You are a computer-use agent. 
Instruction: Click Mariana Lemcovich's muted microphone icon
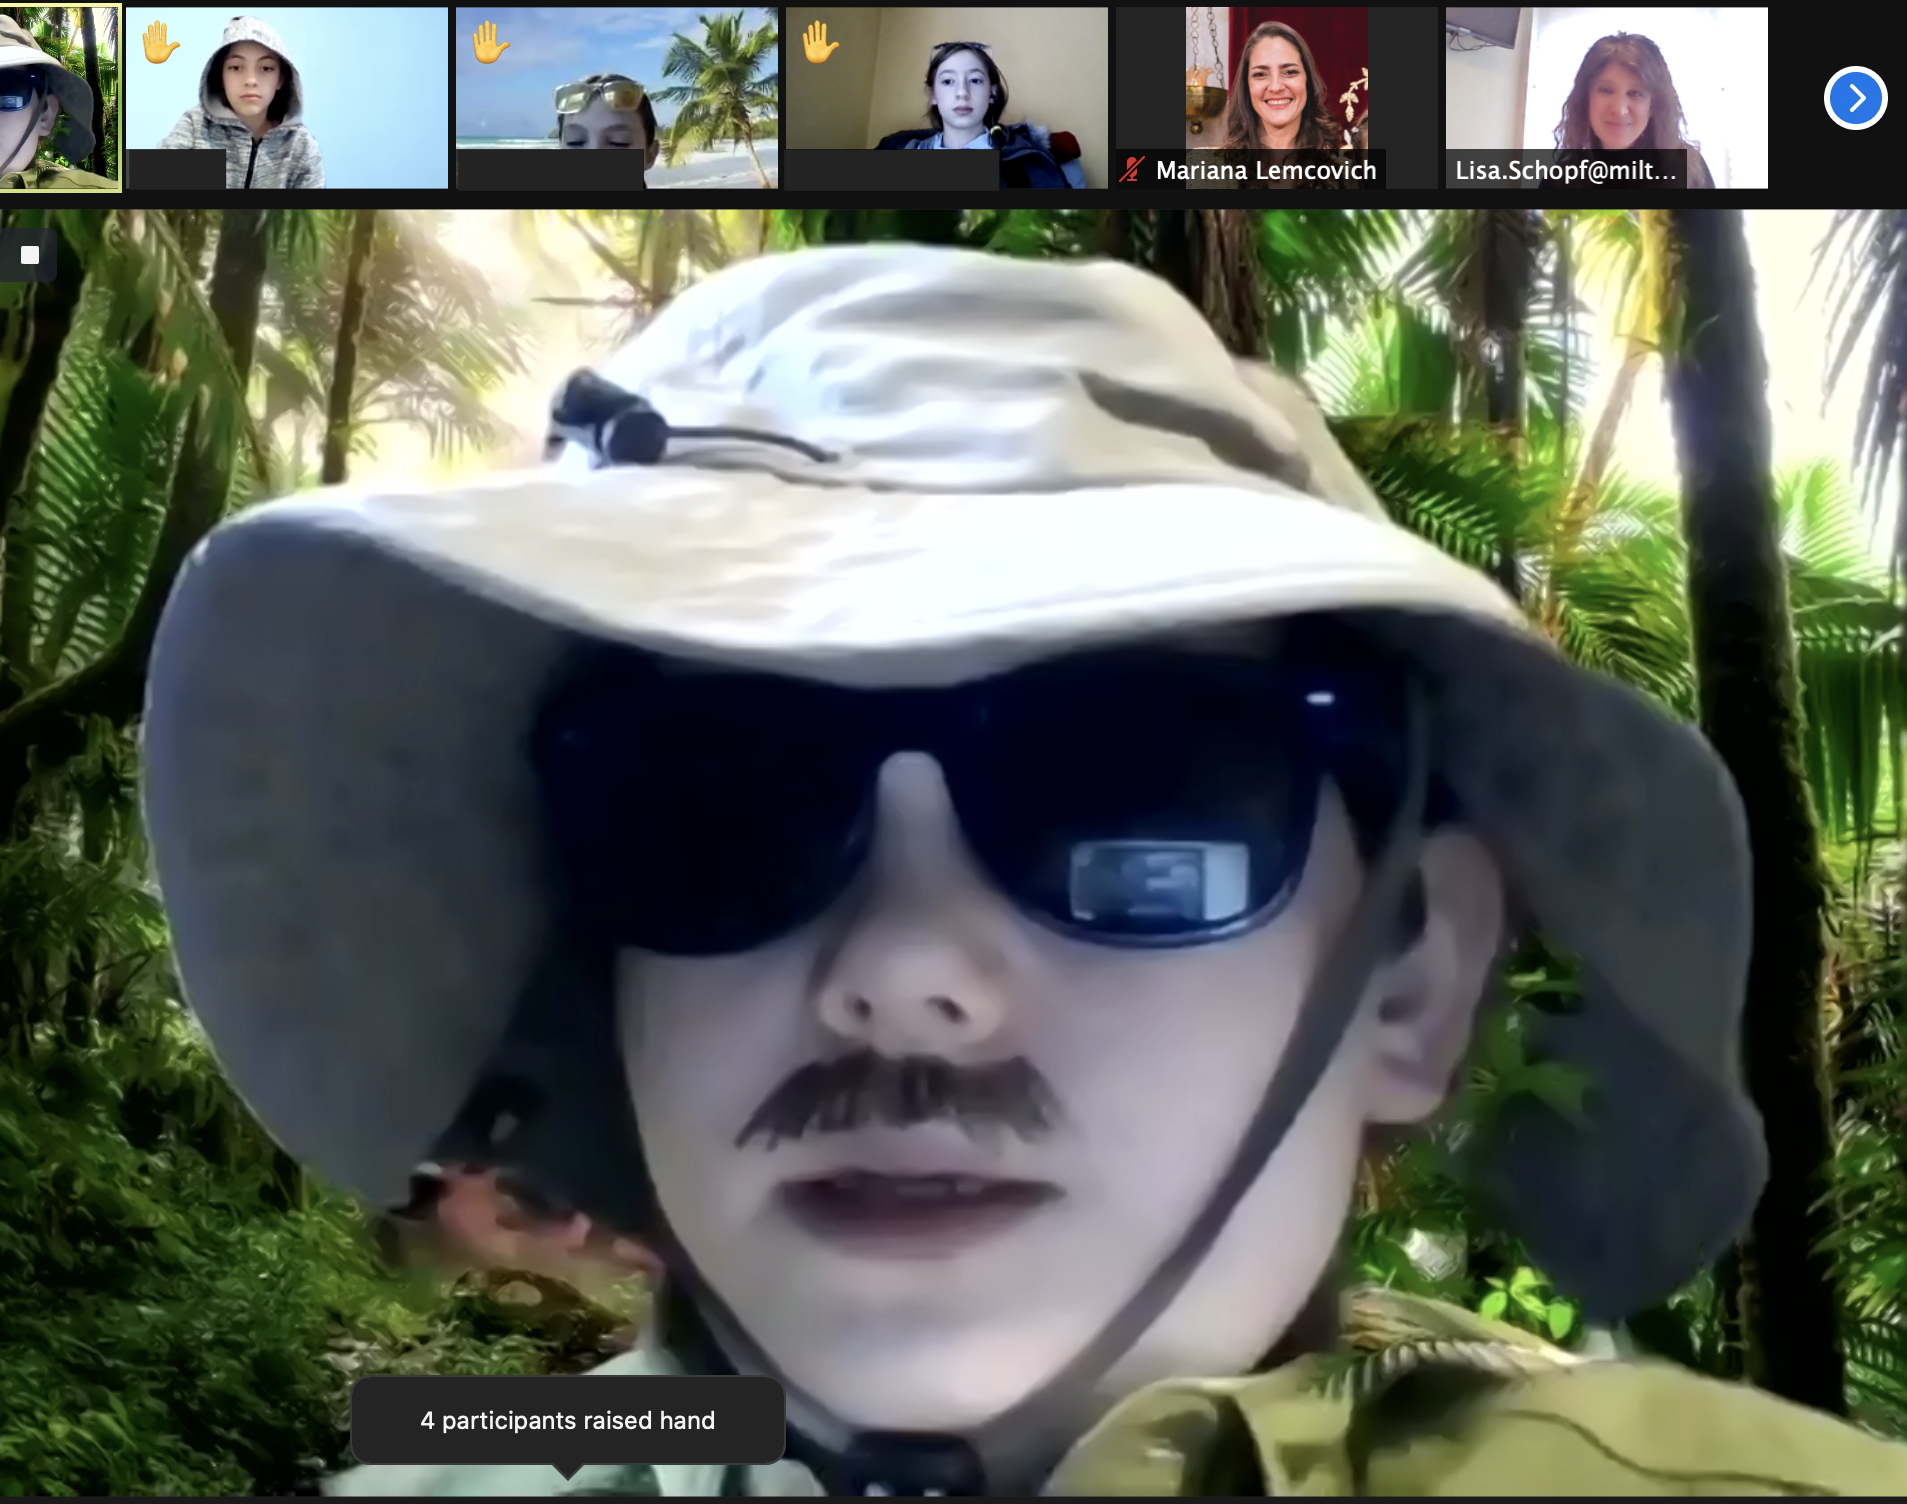[1131, 170]
